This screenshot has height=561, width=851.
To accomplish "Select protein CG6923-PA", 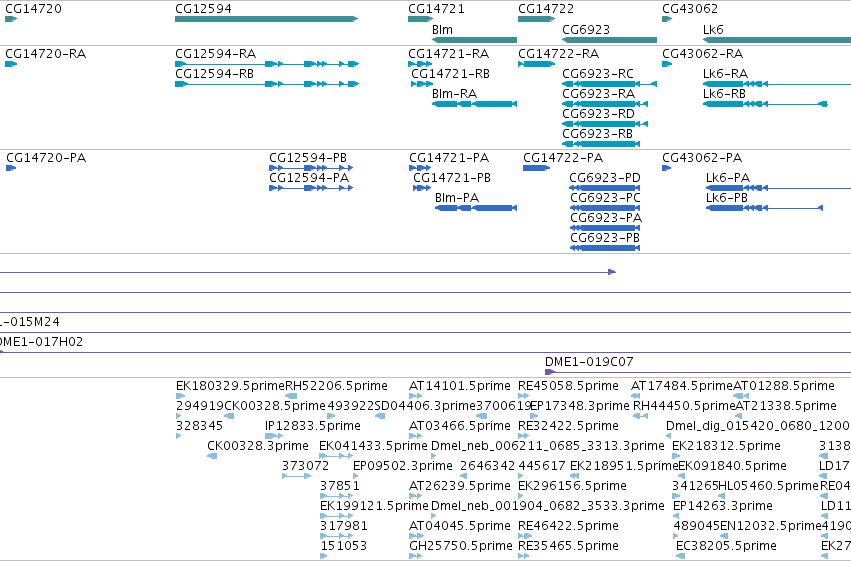I will (605, 228).
